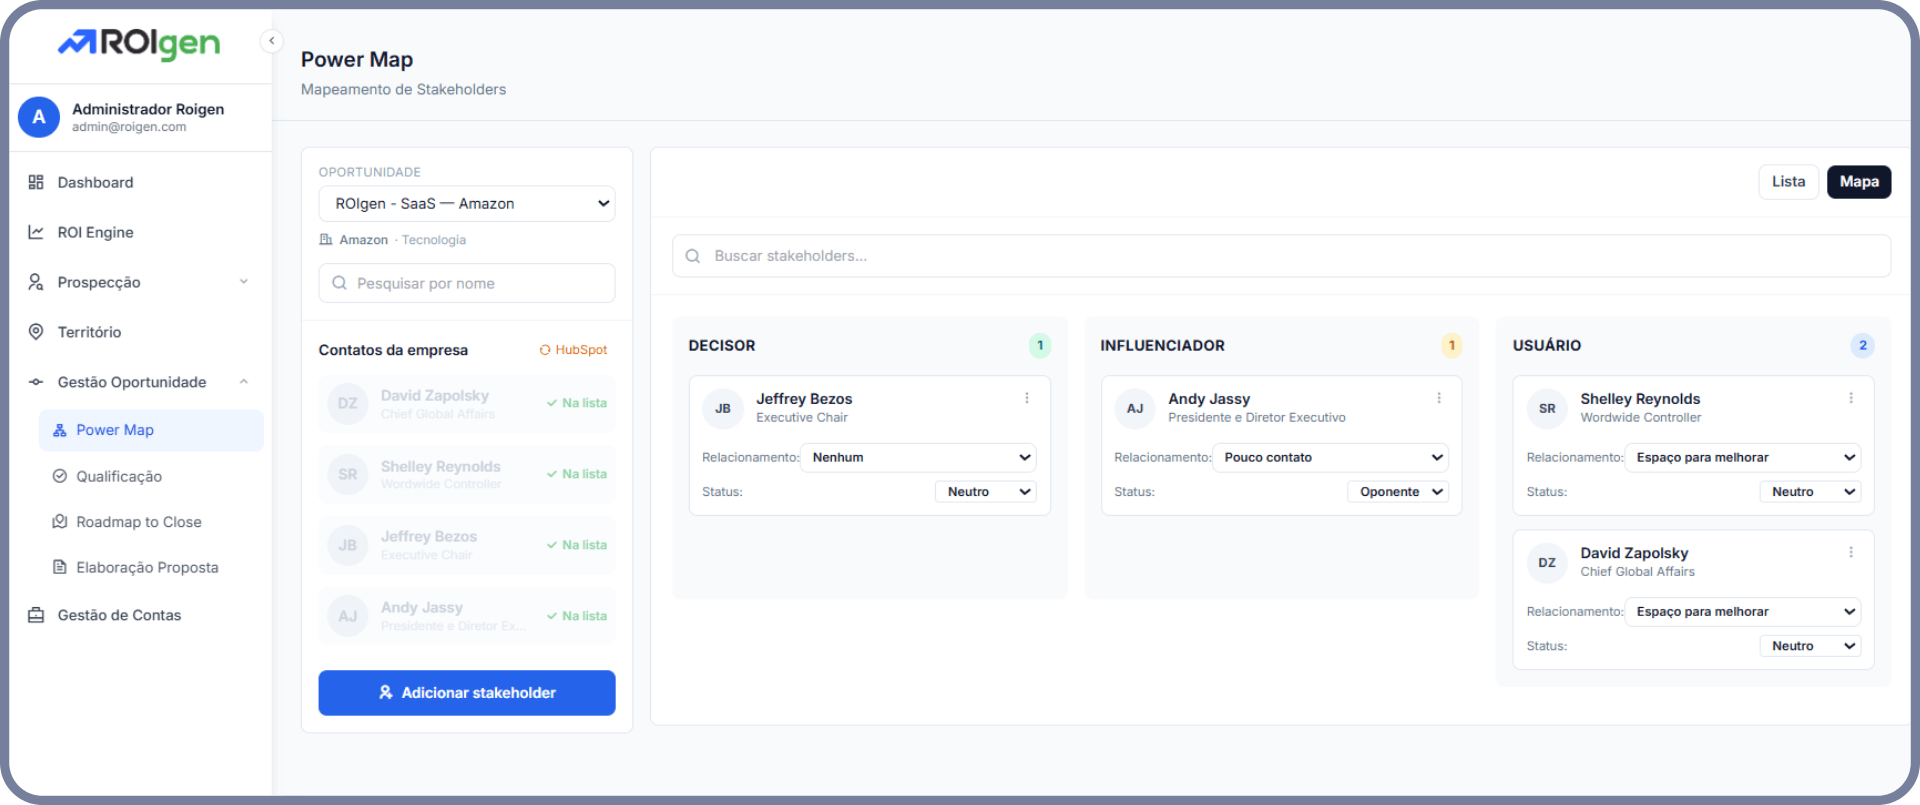The height and width of the screenshot is (805, 1920).
Task: Click the Administrador Roigen avatar
Action: click(x=39, y=117)
